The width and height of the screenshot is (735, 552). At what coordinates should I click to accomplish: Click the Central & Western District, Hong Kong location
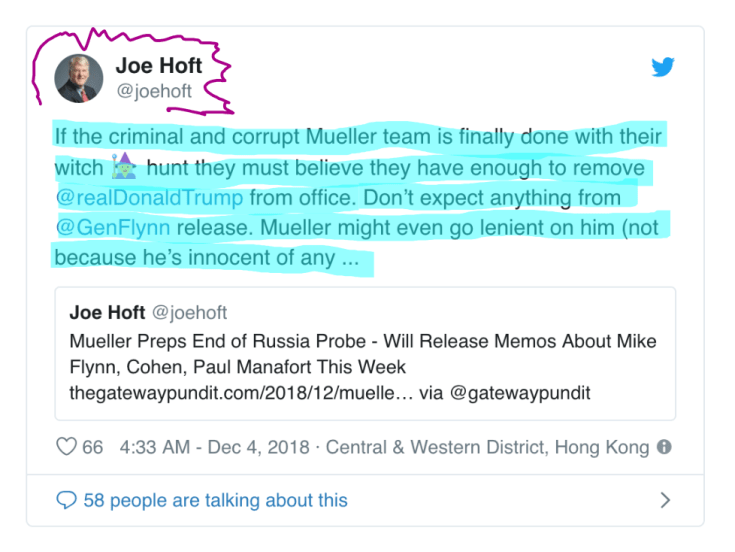click(487, 447)
